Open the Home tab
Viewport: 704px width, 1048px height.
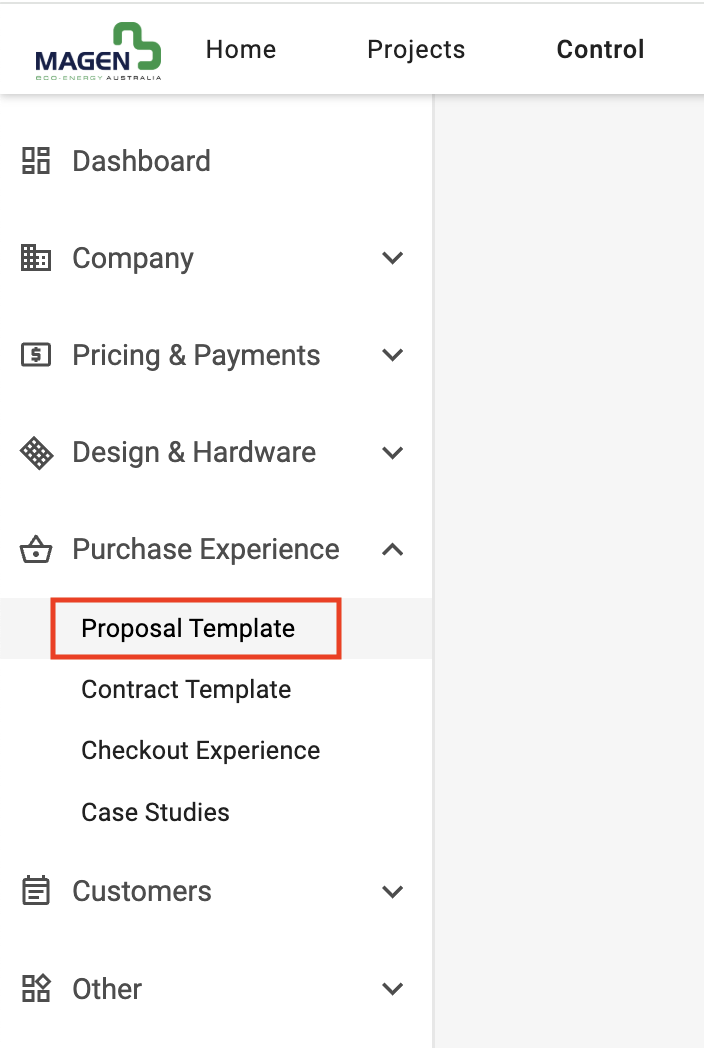coord(241,49)
